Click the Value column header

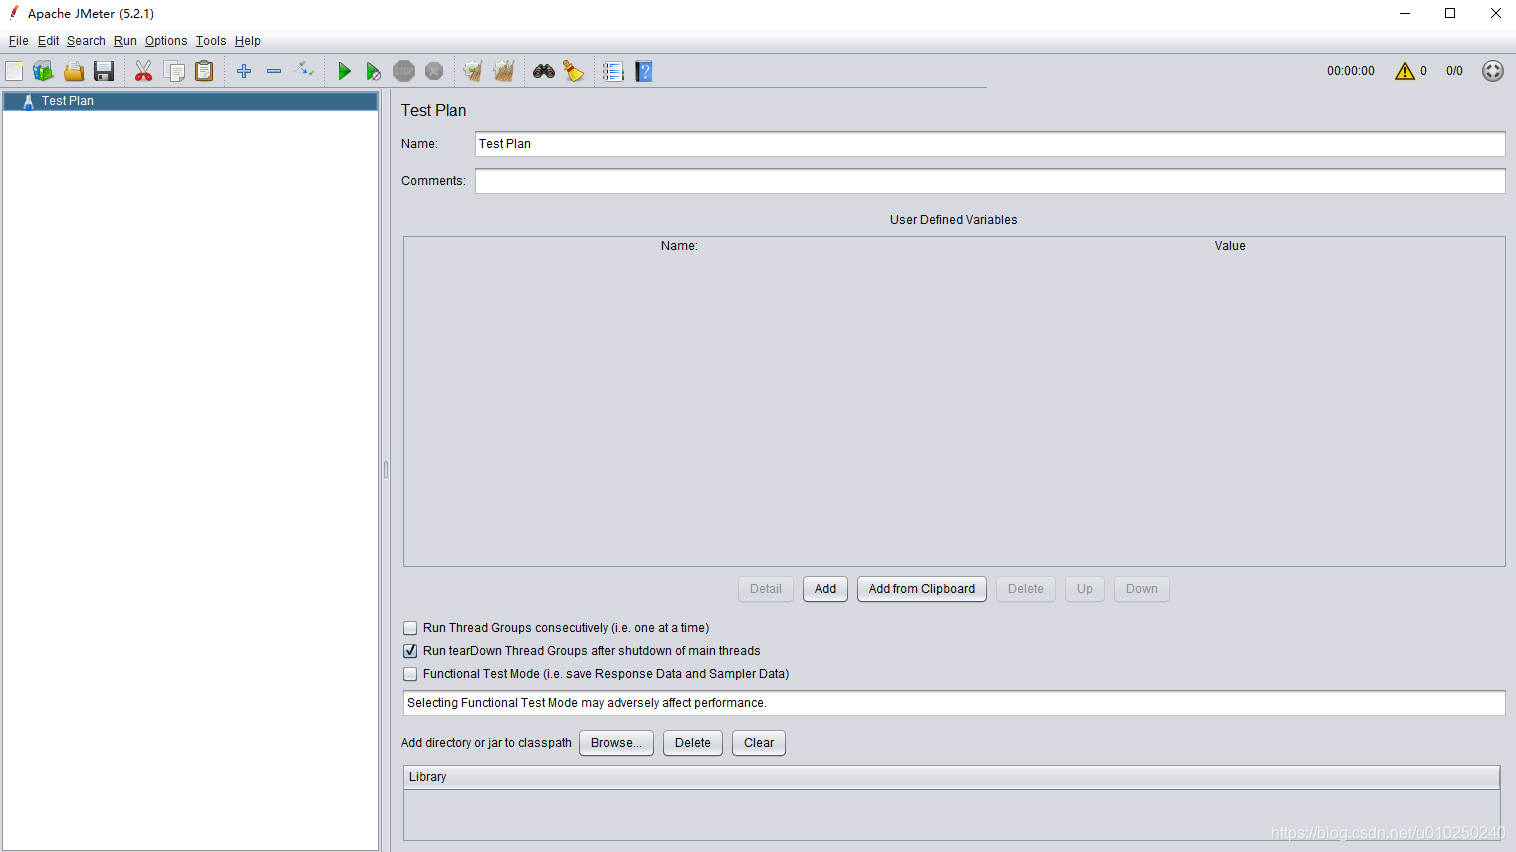pyautogui.click(x=1230, y=246)
